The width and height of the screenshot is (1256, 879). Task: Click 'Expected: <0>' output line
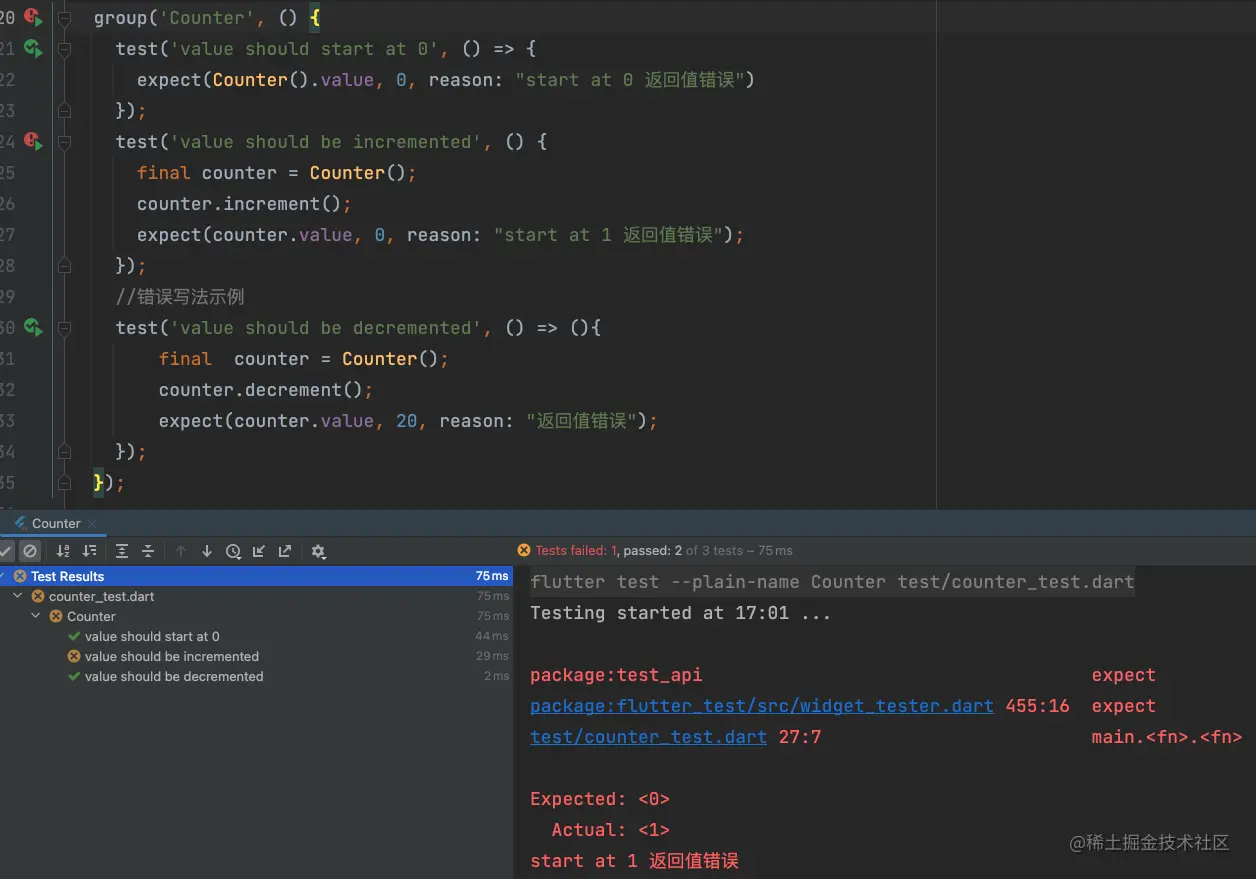click(600, 799)
